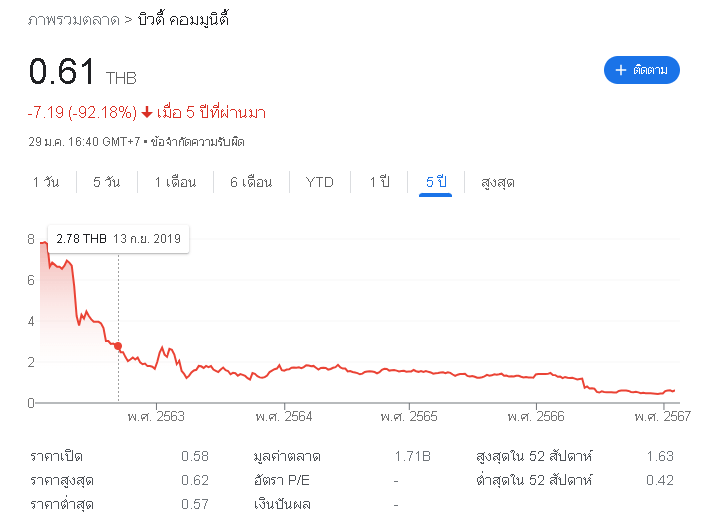
Task: Select the 1 วัน time range tab
Action: click(x=46, y=182)
